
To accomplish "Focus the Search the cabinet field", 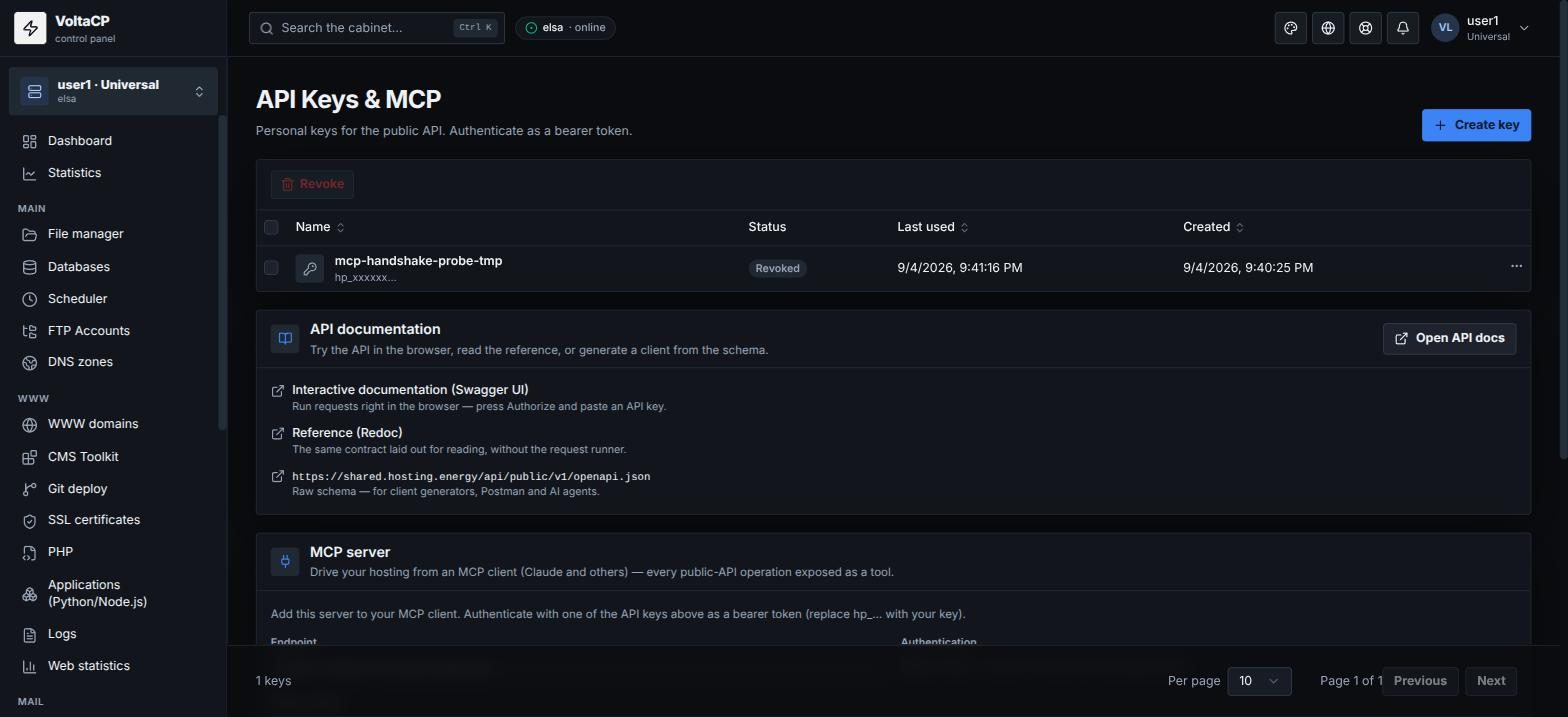I will click(x=377, y=28).
